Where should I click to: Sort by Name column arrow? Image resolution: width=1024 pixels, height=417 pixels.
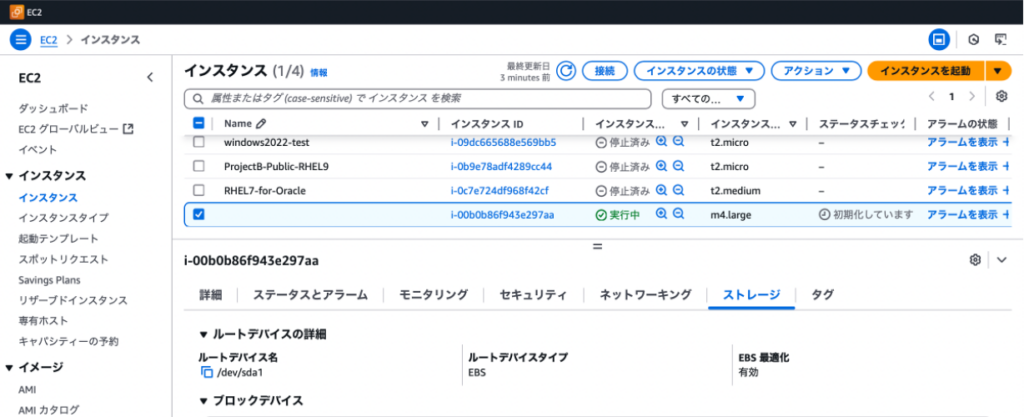pos(424,123)
